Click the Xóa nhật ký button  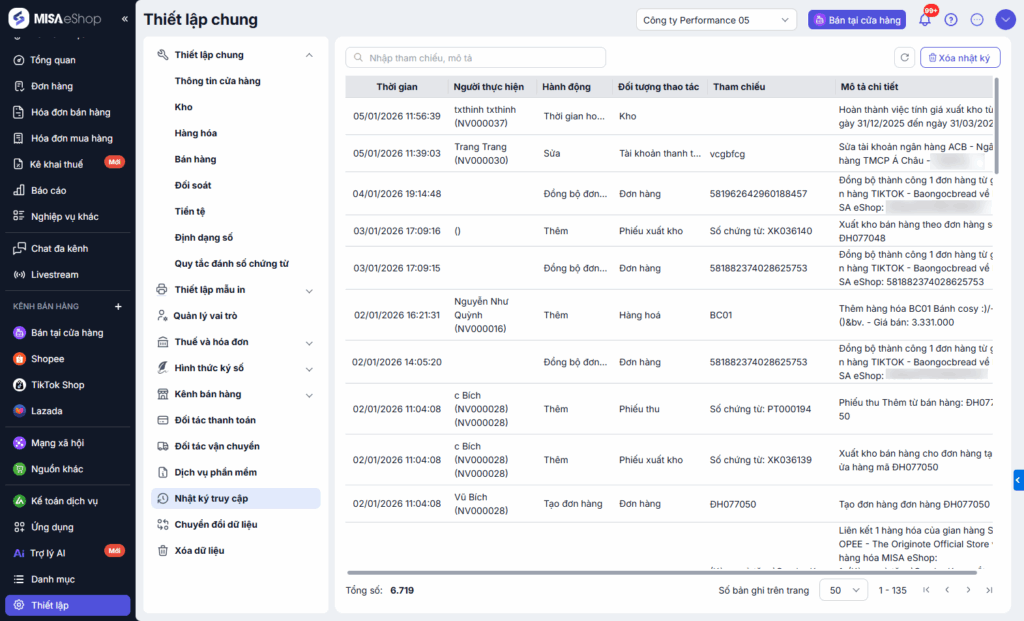tap(960, 58)
